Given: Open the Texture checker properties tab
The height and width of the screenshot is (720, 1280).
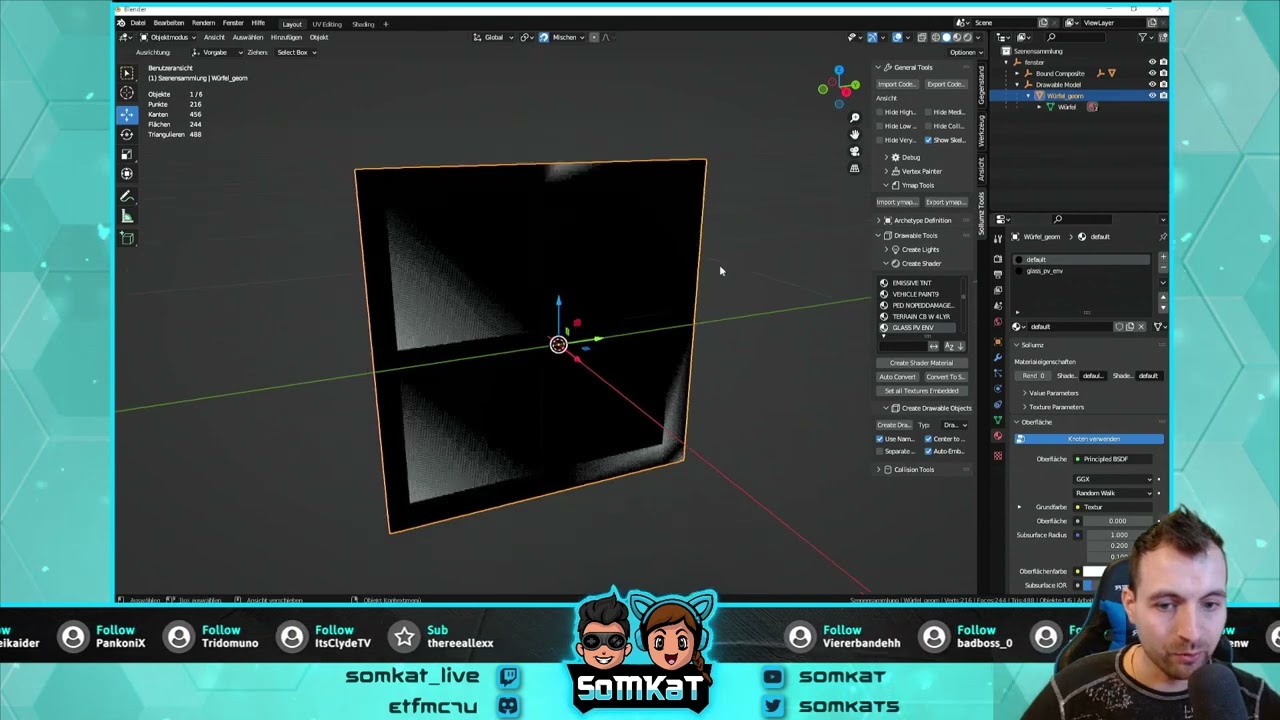Looking at the screenshot, I should point(998,455).
